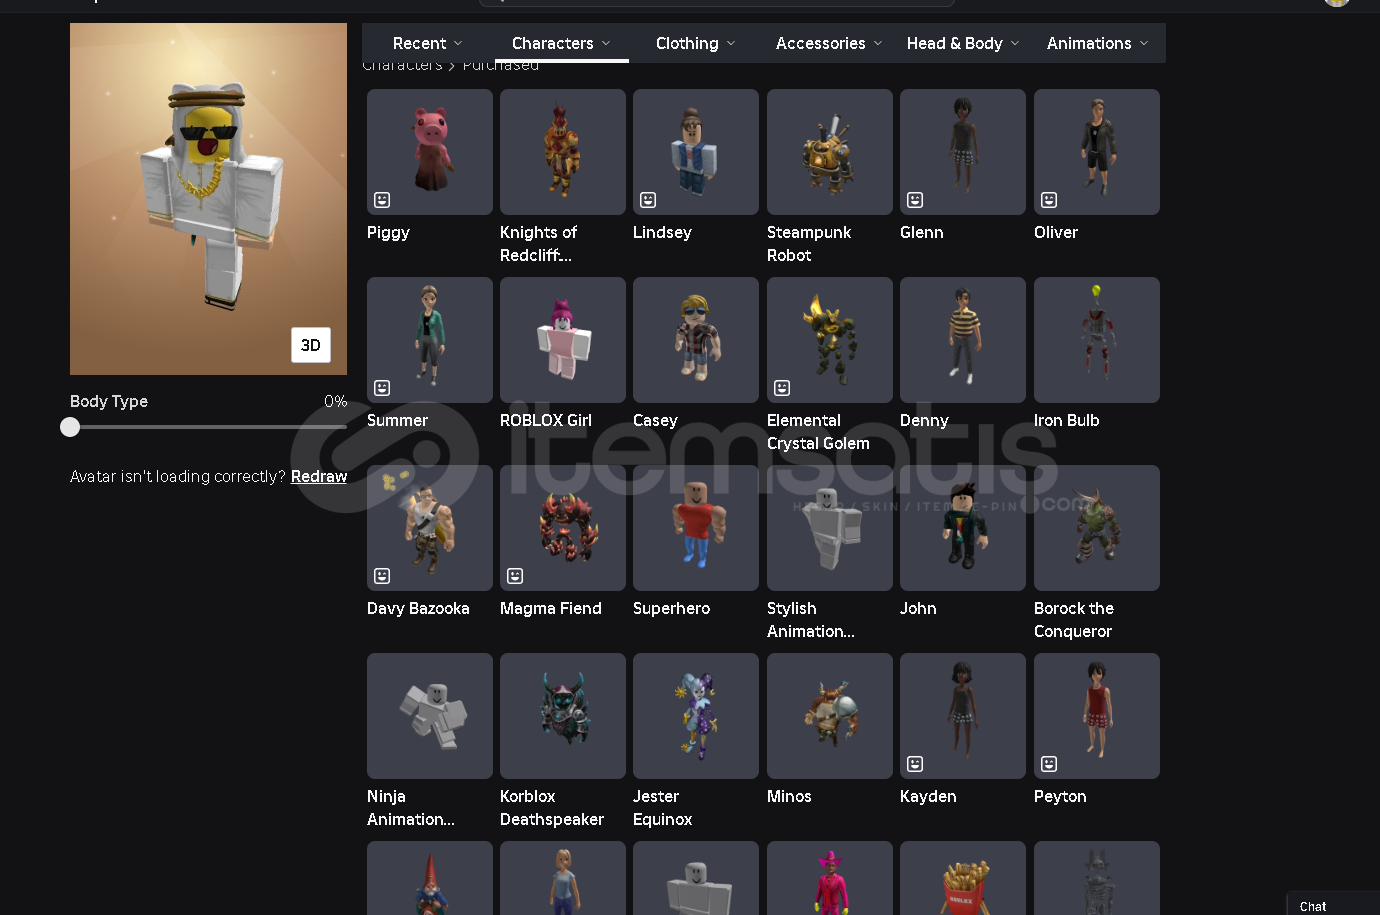Image resolution: width=1380 pixels, height=915 pixels.
Task: Open the Chat panel
Action: coord(1332,905)
